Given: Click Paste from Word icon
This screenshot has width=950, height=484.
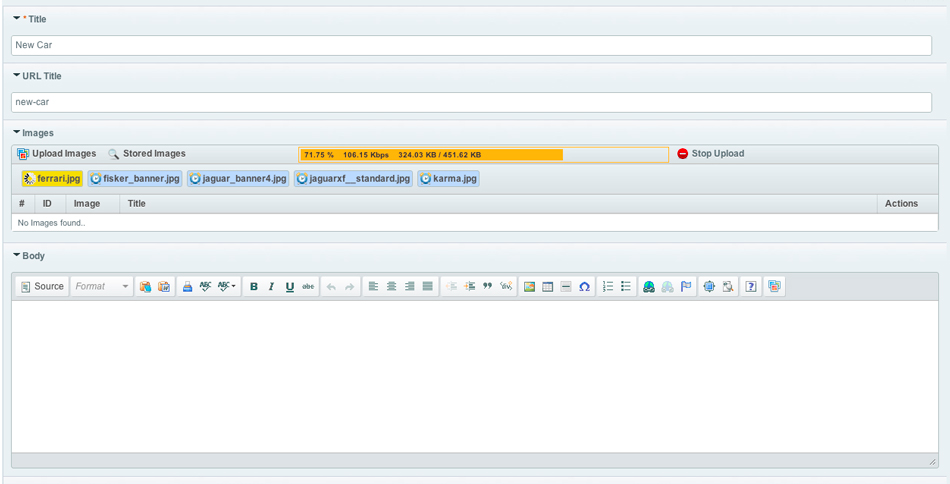Looking at the screenshot, I should [164, 287].
